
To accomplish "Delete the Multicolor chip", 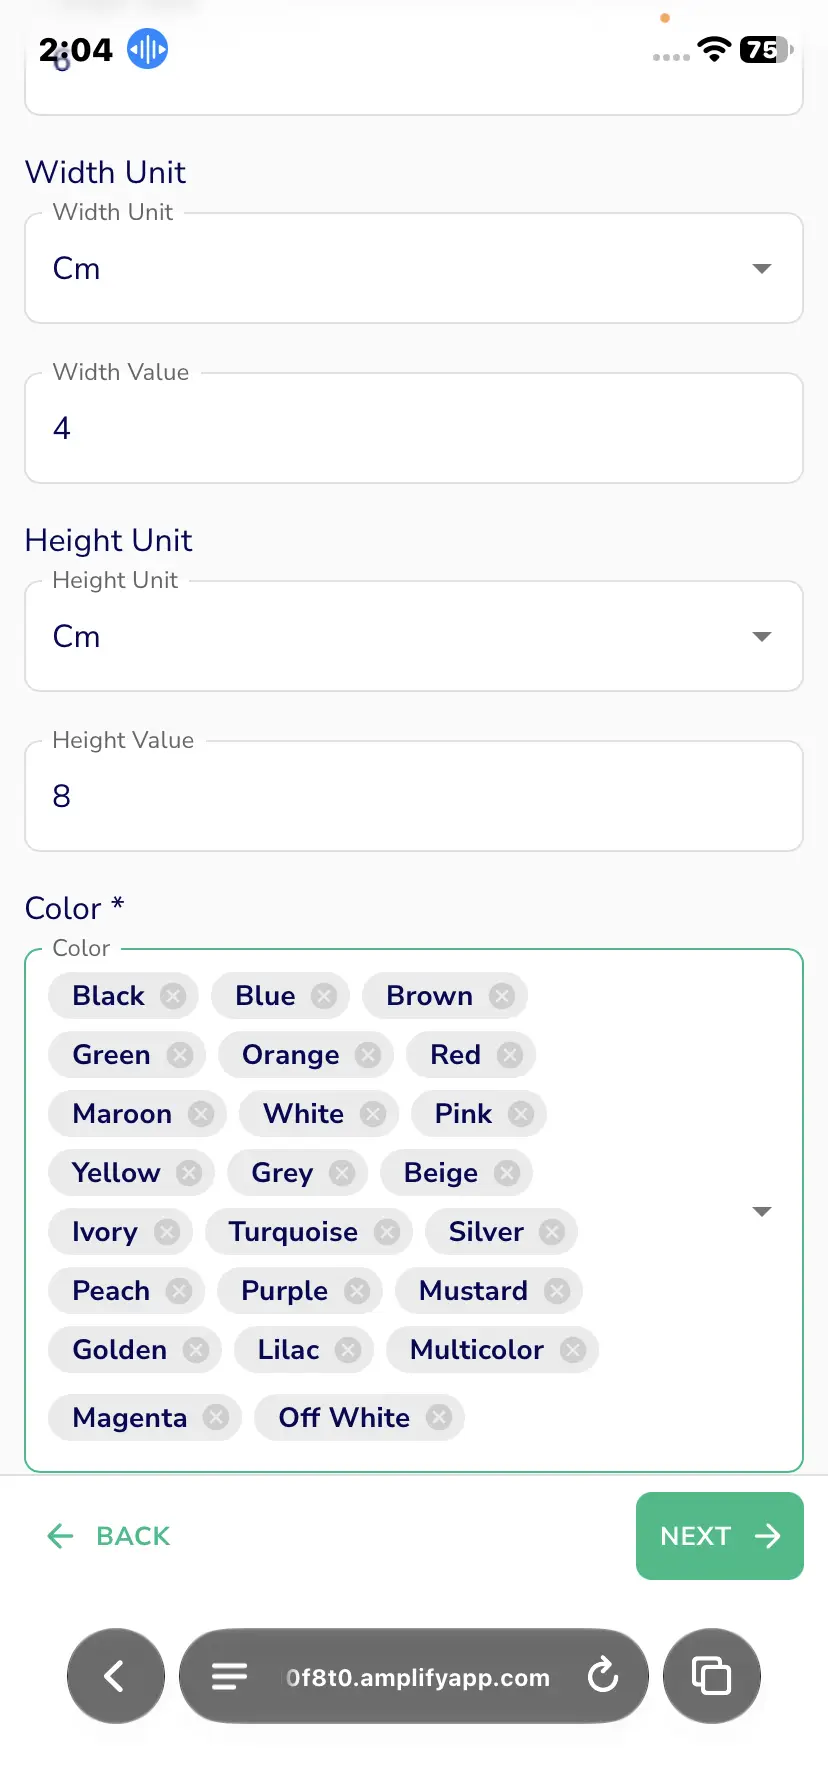I will (x=572, y=1350).
